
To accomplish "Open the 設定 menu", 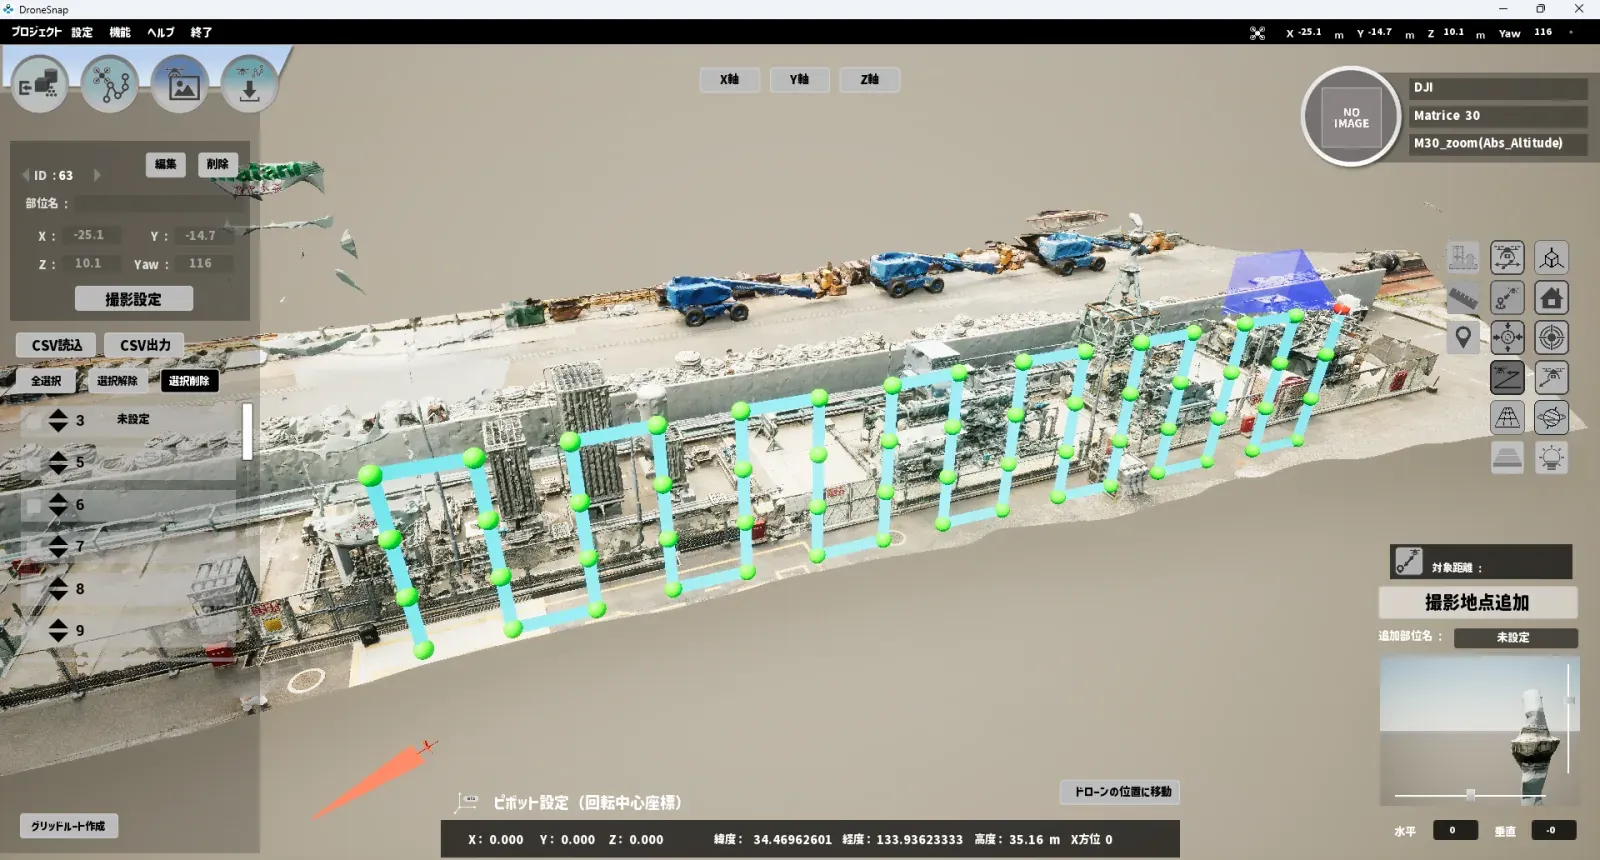I will (x=82, y=32).
